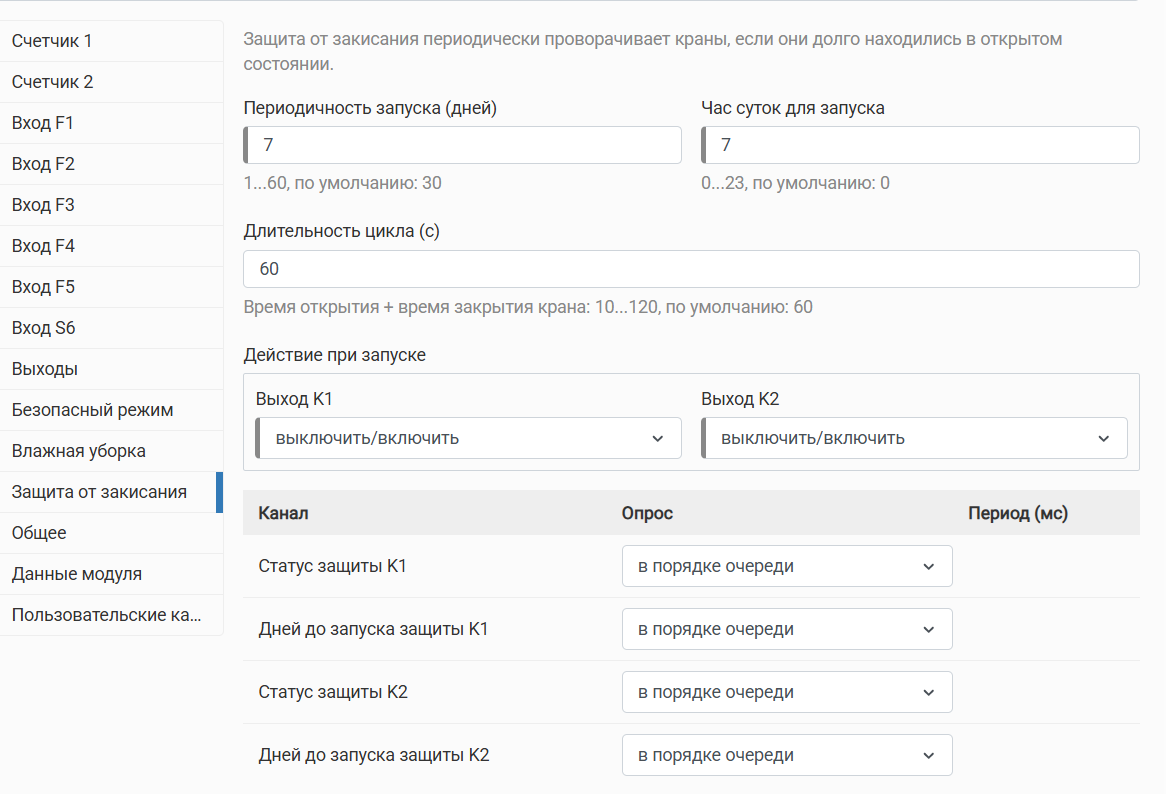Expand polling dropdown for Статус защиты К2

[787, 692]
